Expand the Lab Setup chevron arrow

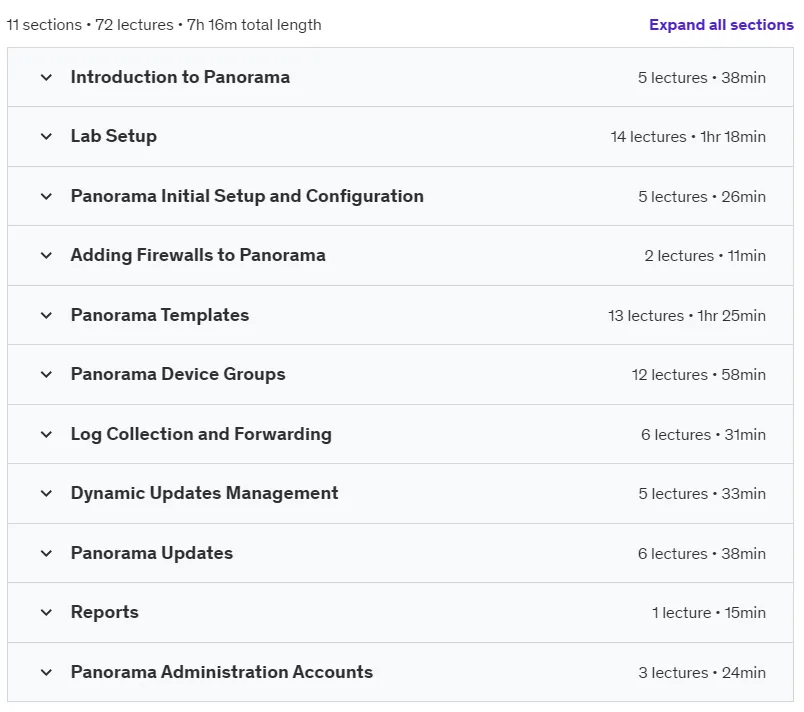coord(46,136)
